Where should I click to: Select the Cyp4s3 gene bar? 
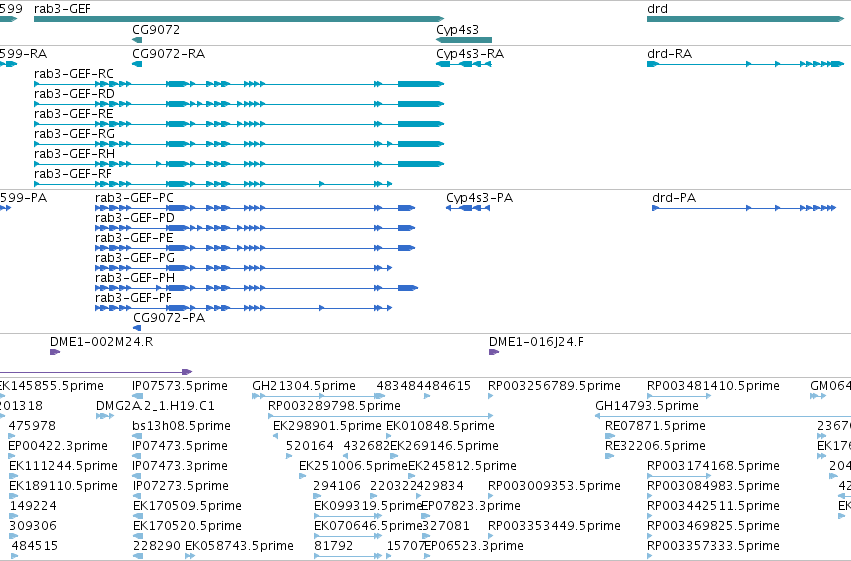(464, 40)
